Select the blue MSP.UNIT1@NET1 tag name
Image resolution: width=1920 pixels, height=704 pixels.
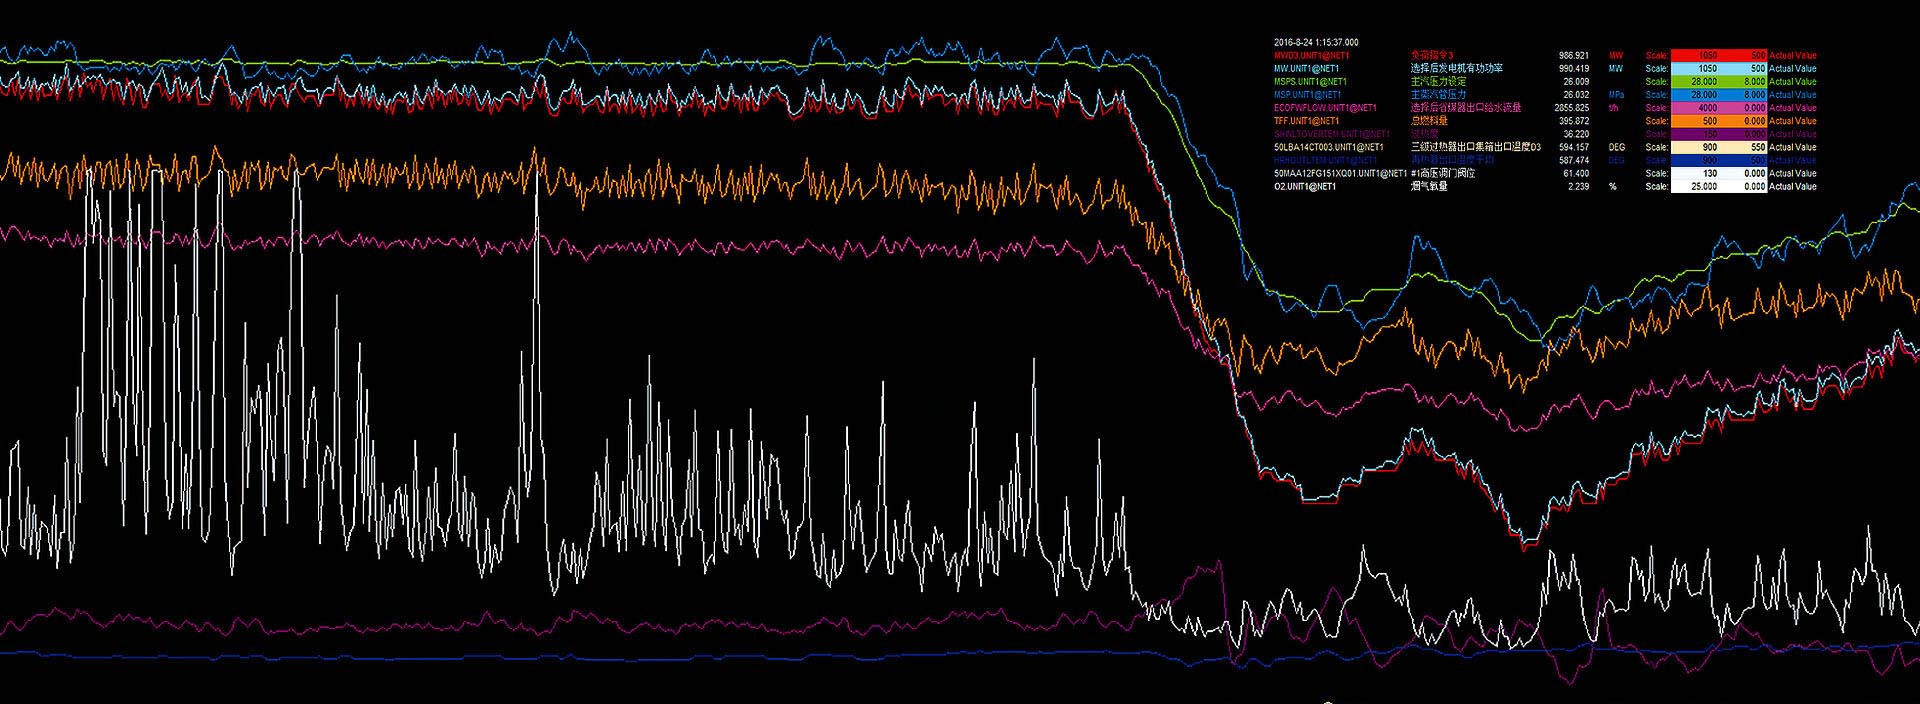pyautogui.click(x=1307, y=95)
